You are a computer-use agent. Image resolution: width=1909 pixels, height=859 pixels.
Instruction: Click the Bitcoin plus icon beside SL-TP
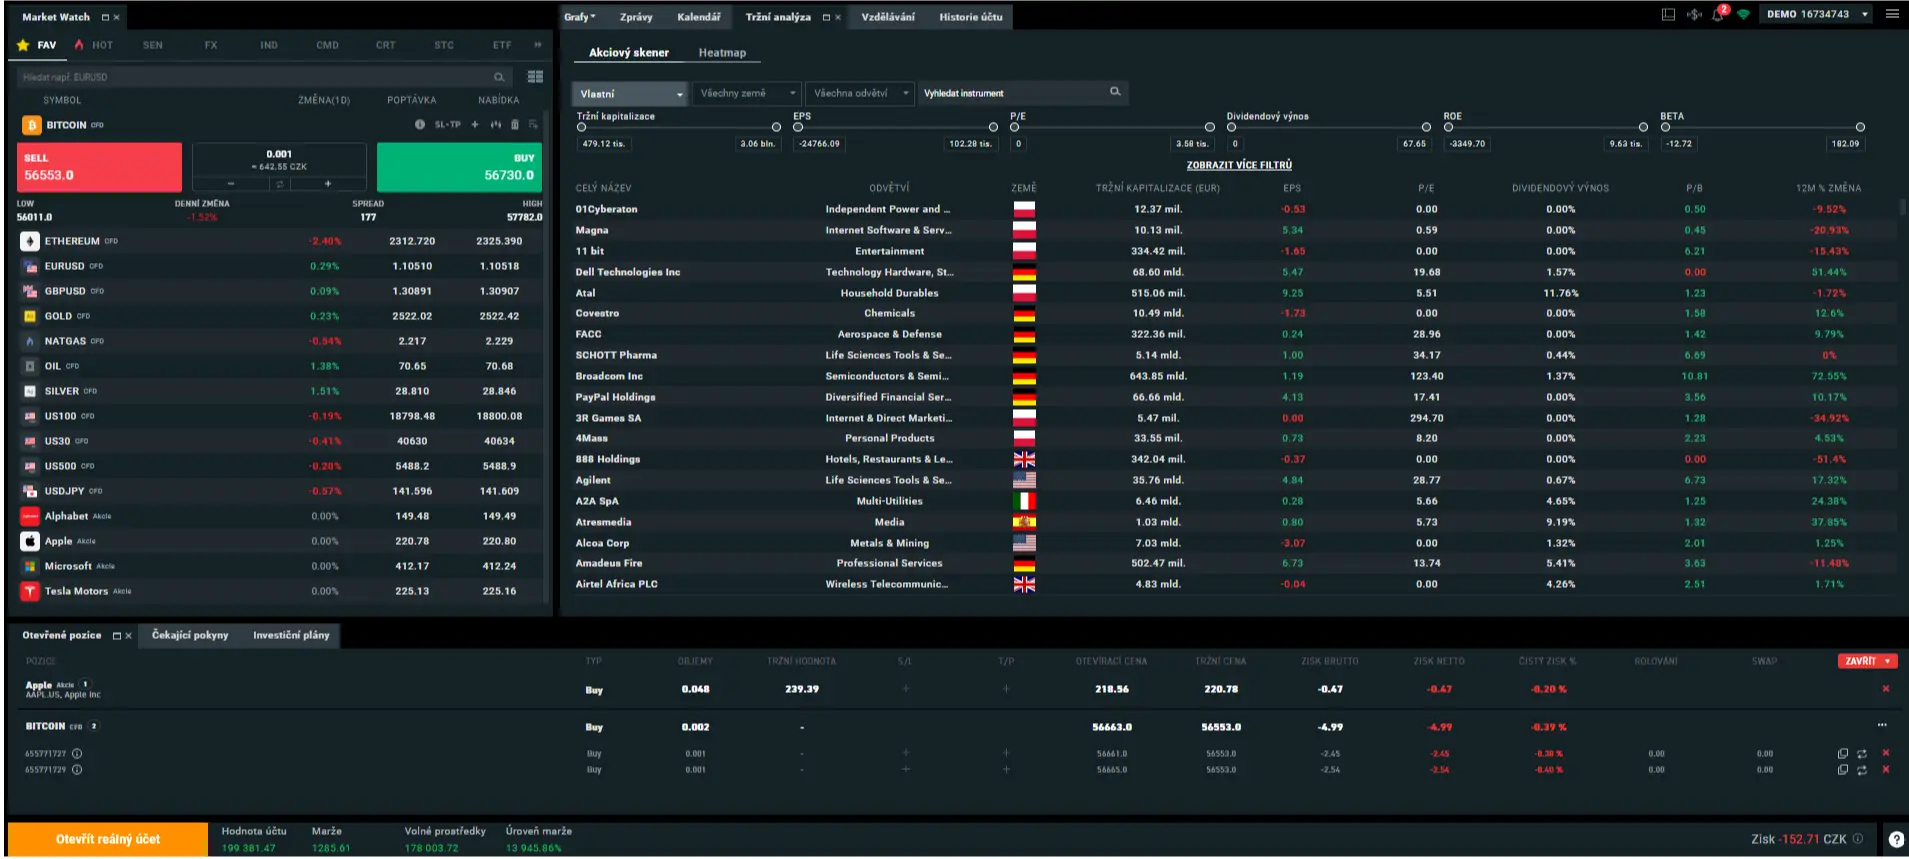475,125
